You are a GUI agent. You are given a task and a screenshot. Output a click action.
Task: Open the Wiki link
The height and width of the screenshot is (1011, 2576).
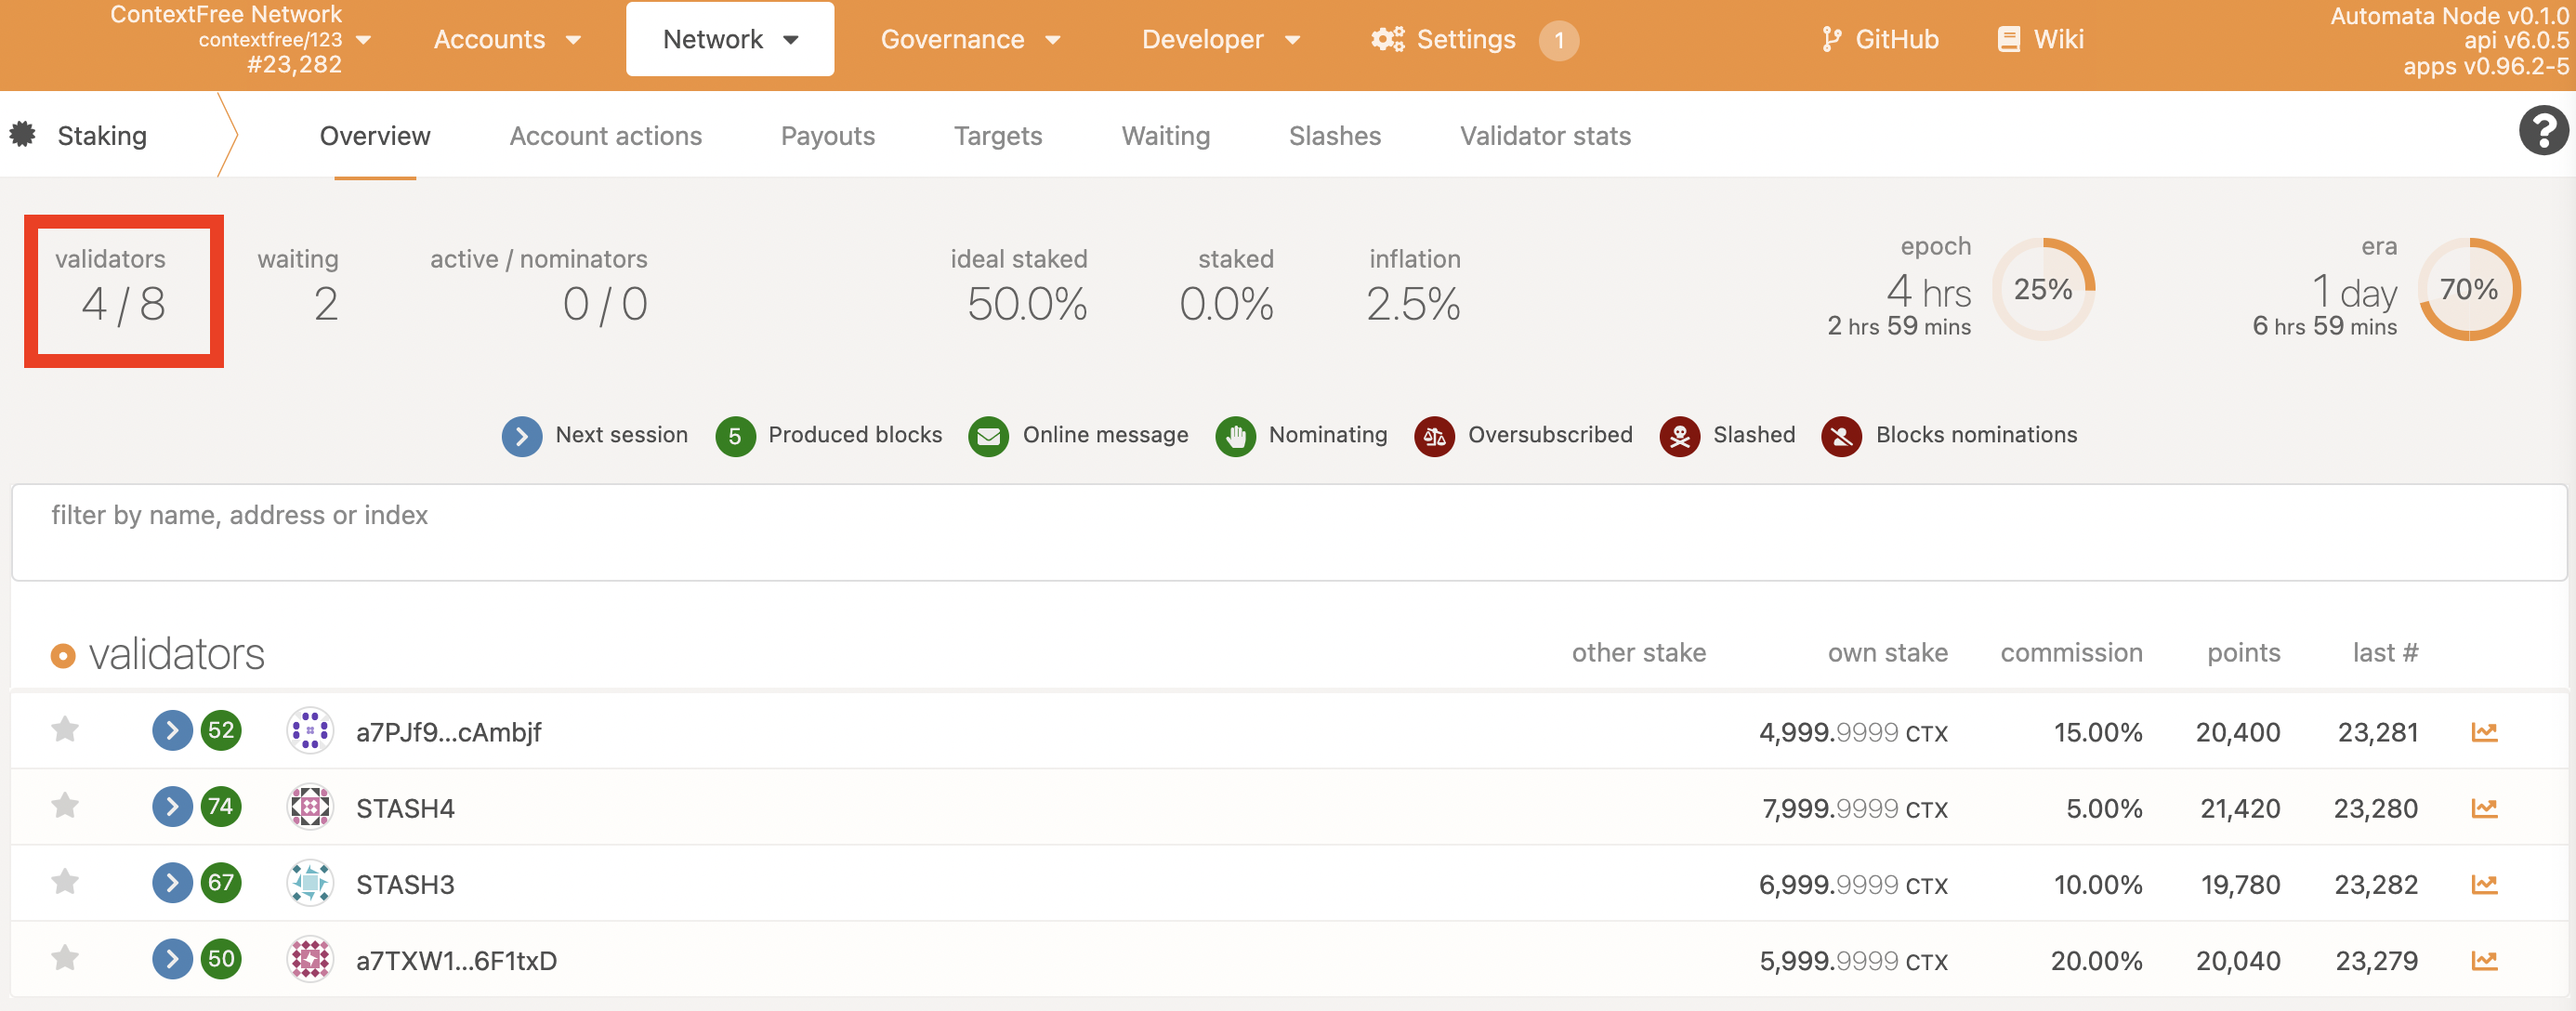point(2040,40)
